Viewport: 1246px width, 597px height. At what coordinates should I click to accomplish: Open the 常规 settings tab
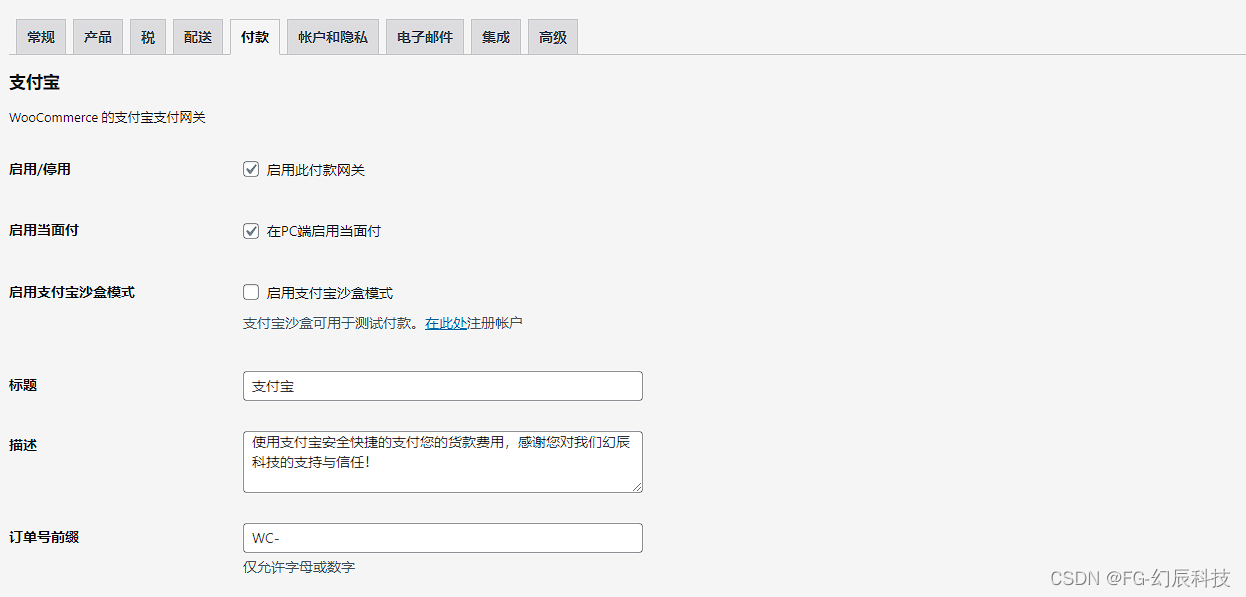pyautogui.click(x=41, y=37)
